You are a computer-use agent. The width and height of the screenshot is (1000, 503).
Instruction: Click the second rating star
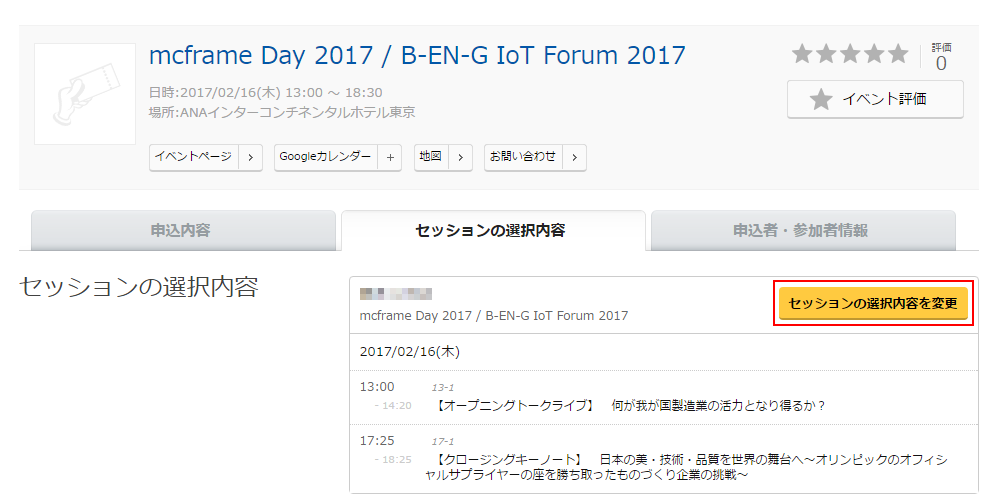pos(826,54)
